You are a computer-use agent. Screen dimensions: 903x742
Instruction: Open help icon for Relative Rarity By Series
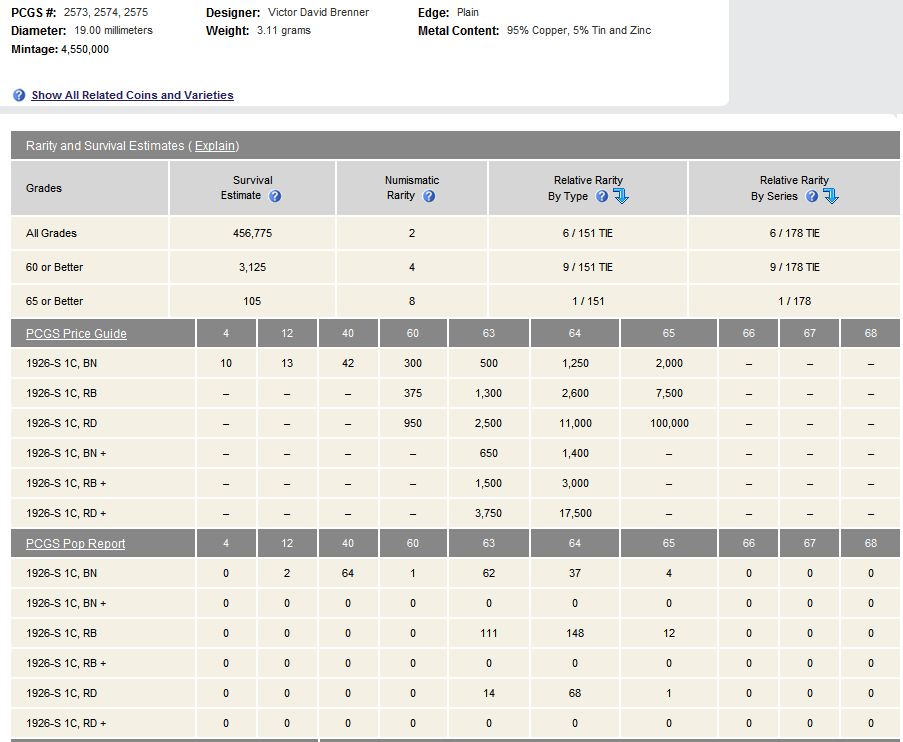812,196
